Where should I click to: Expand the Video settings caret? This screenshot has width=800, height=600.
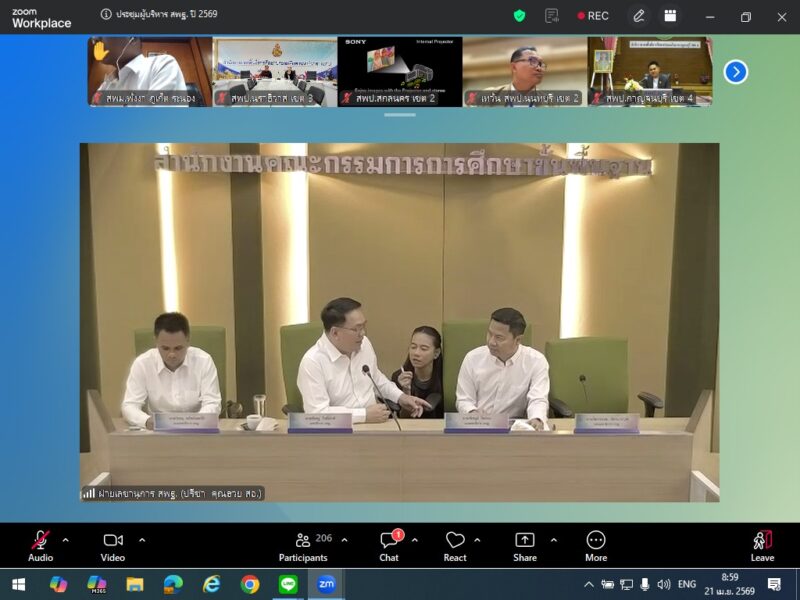click(141, 540)
